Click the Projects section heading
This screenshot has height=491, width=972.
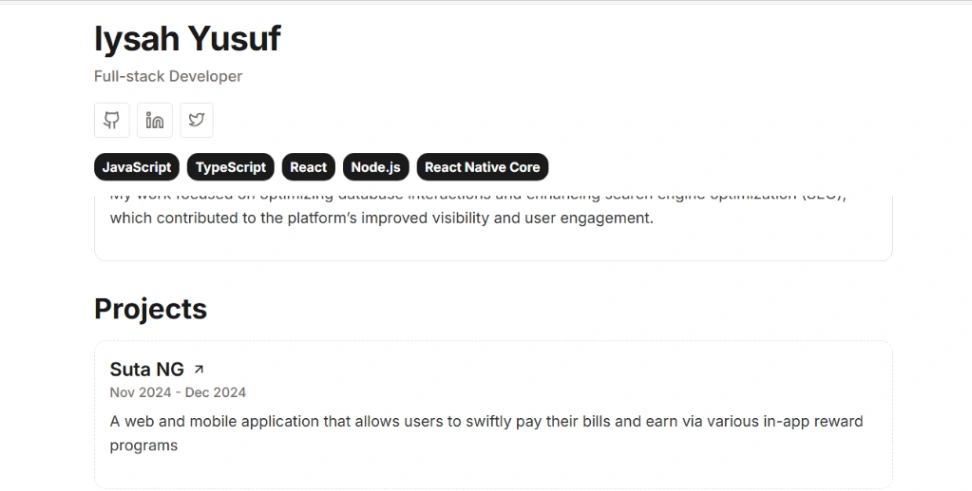coord(151,309)
